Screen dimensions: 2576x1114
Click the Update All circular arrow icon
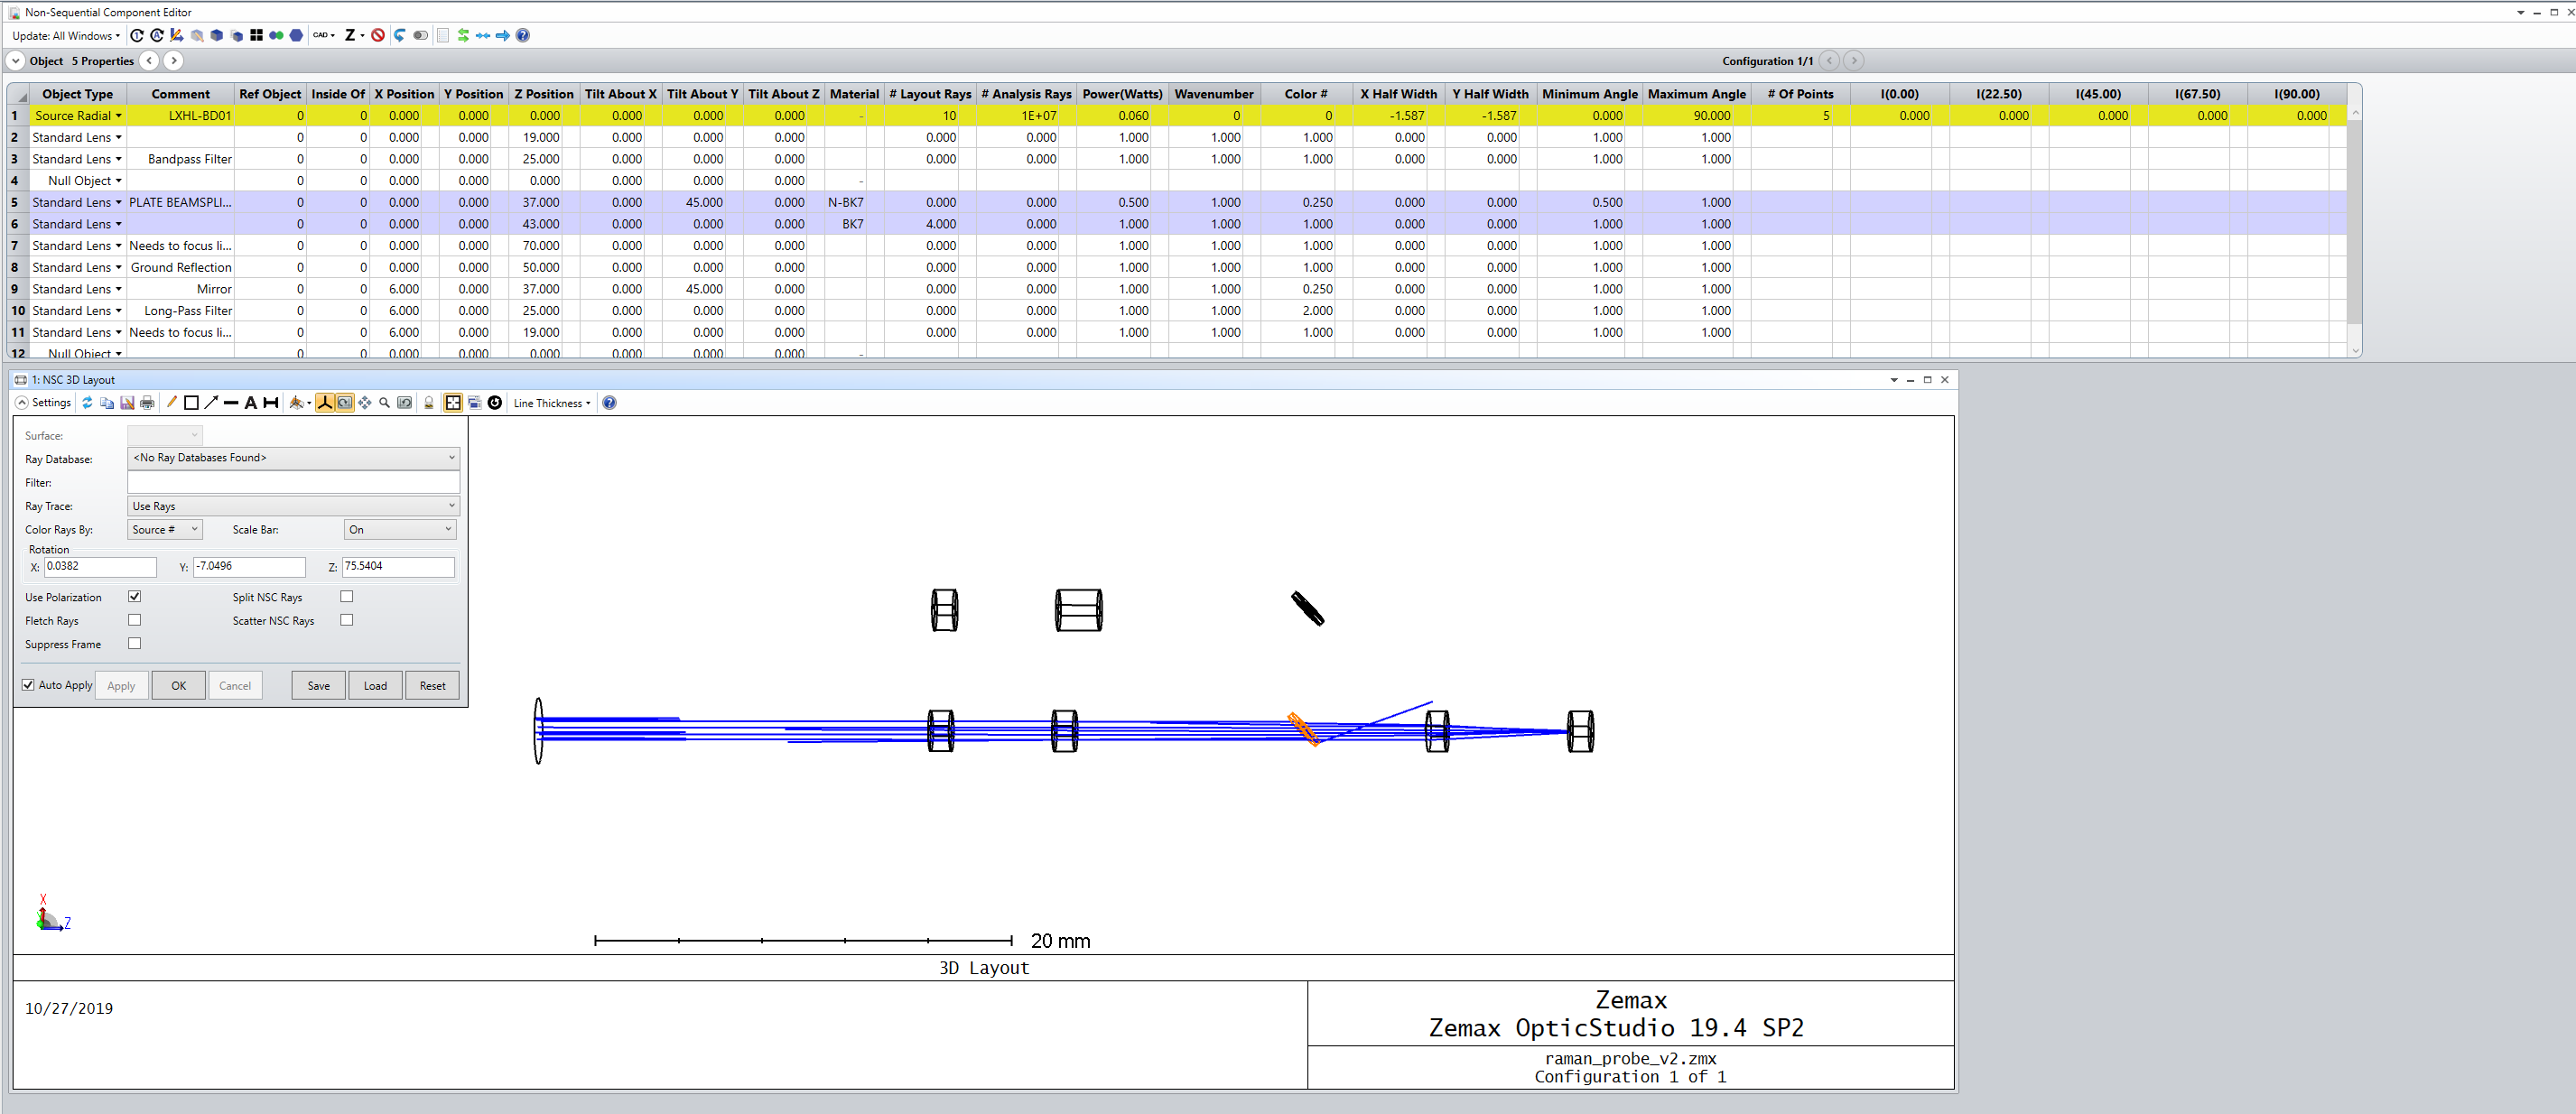157,35
